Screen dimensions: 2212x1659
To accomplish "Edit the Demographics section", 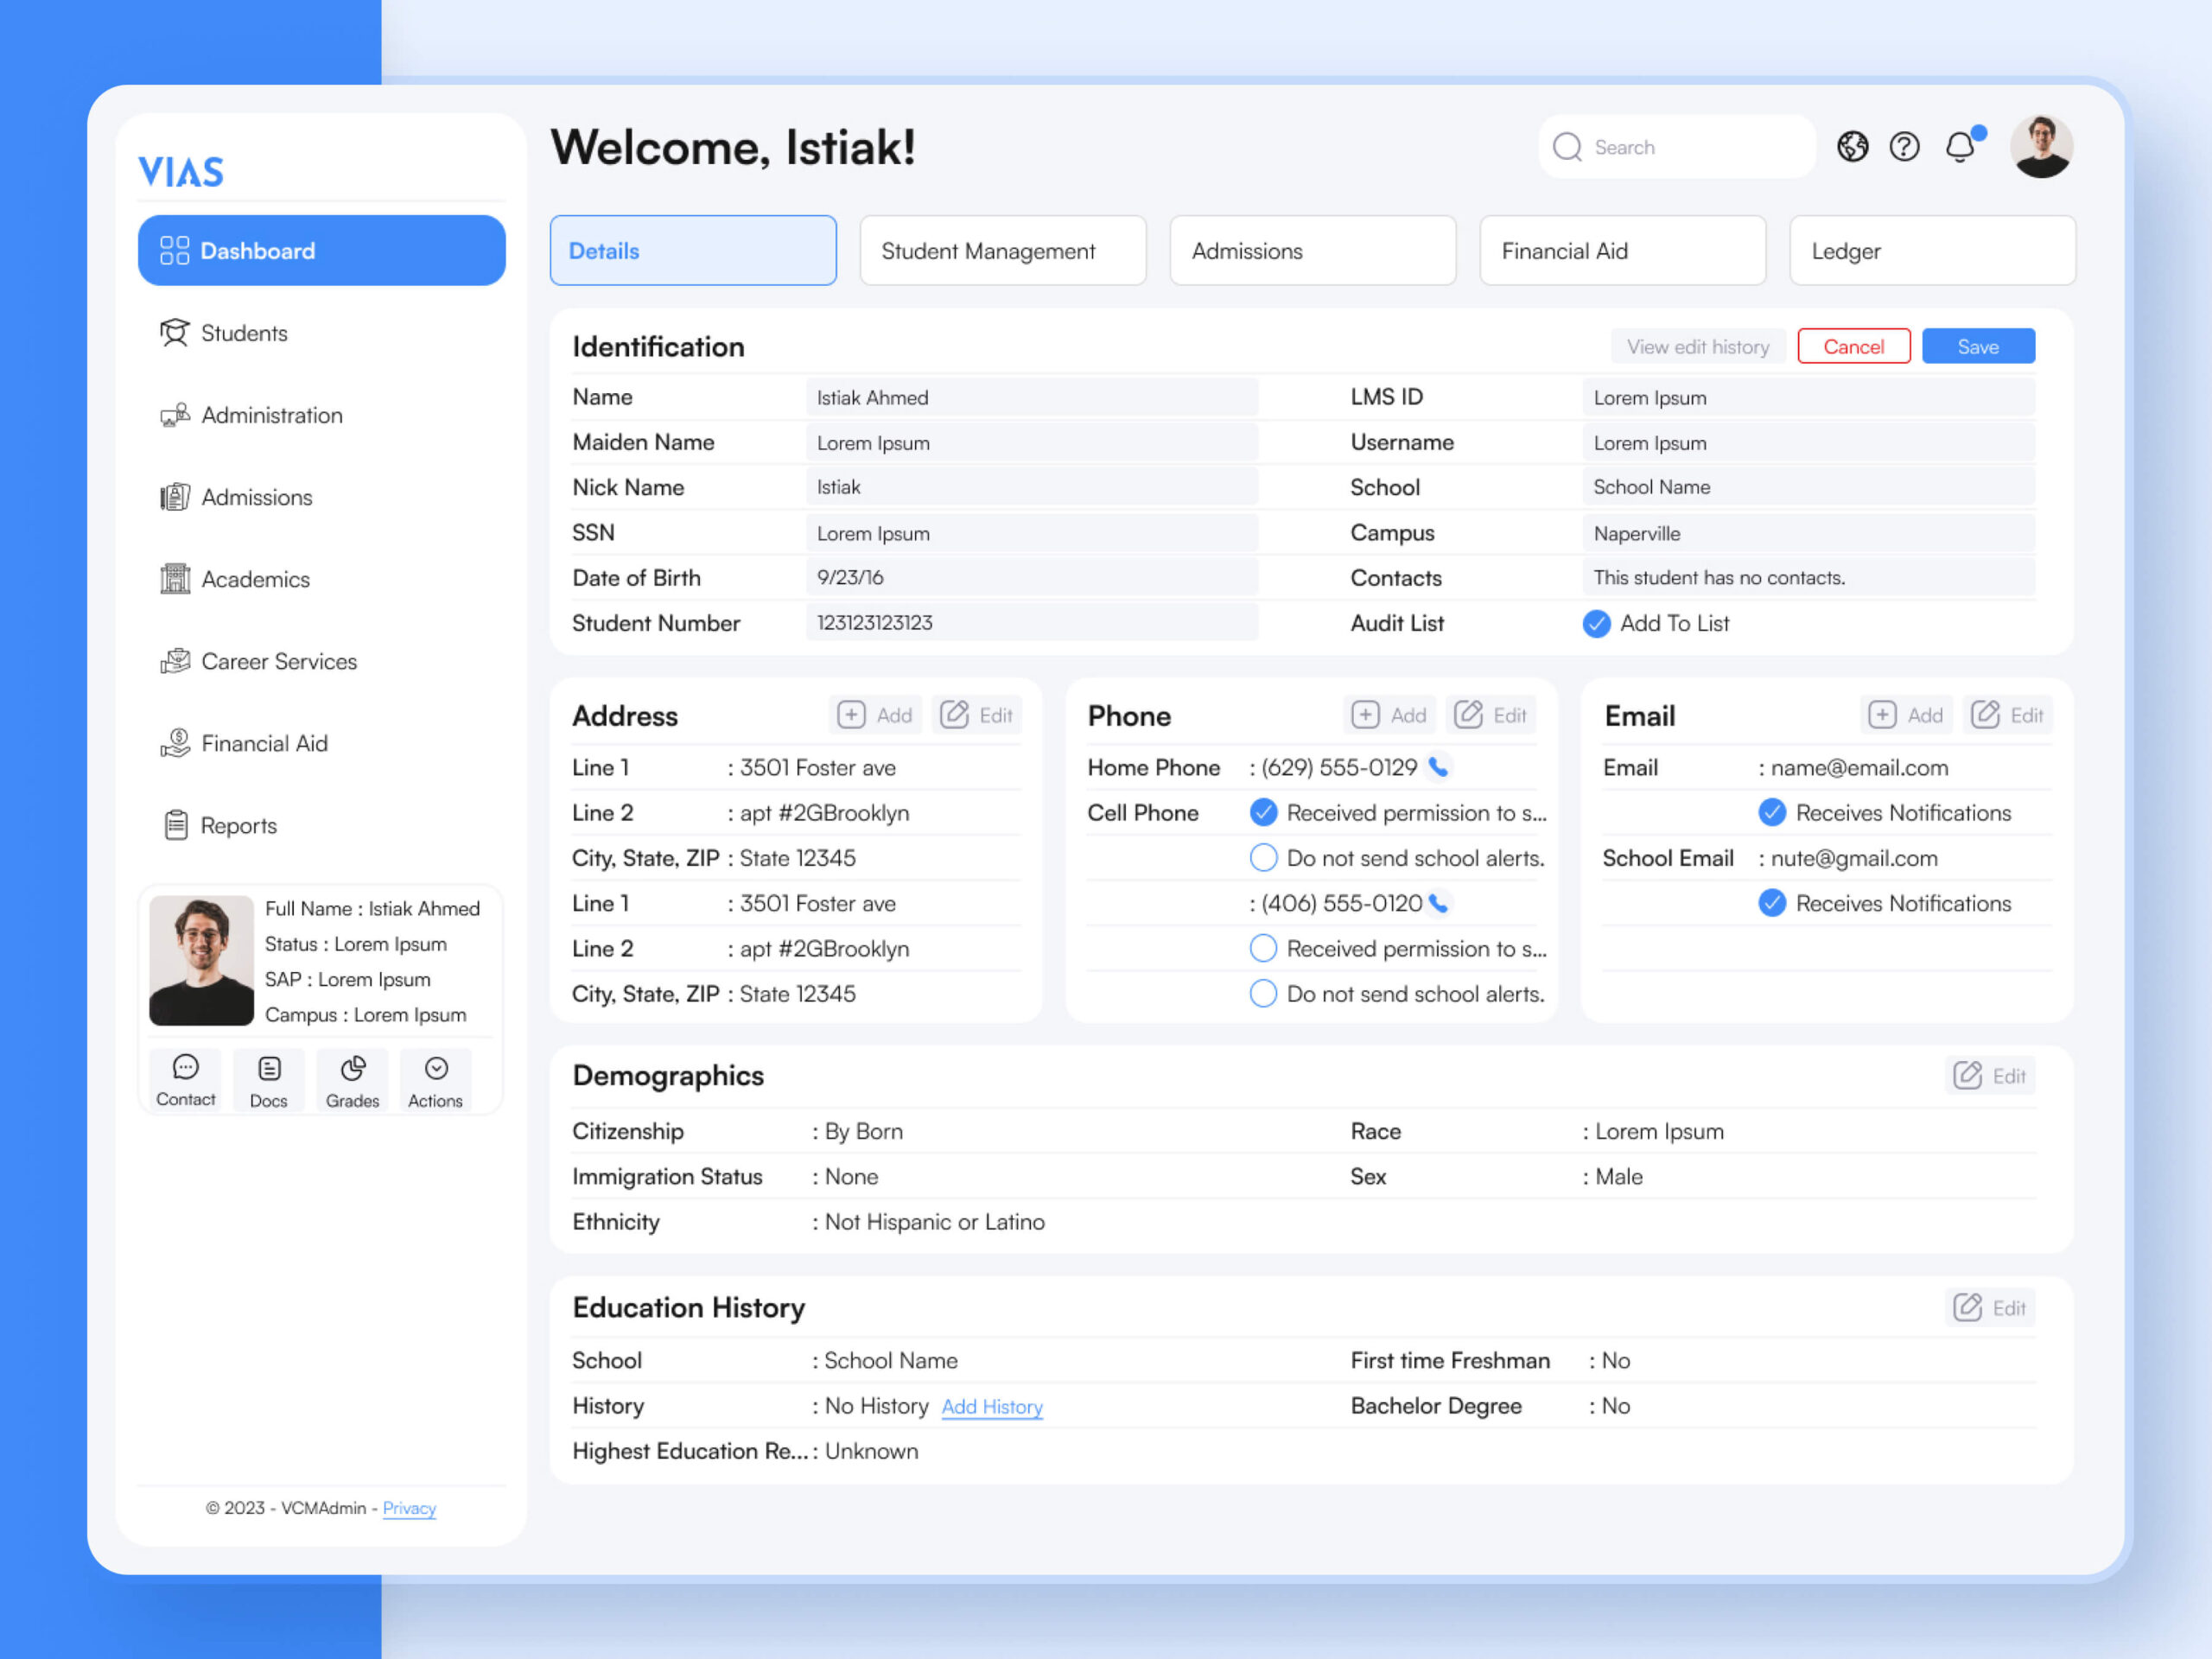I will point(1989,1075).
